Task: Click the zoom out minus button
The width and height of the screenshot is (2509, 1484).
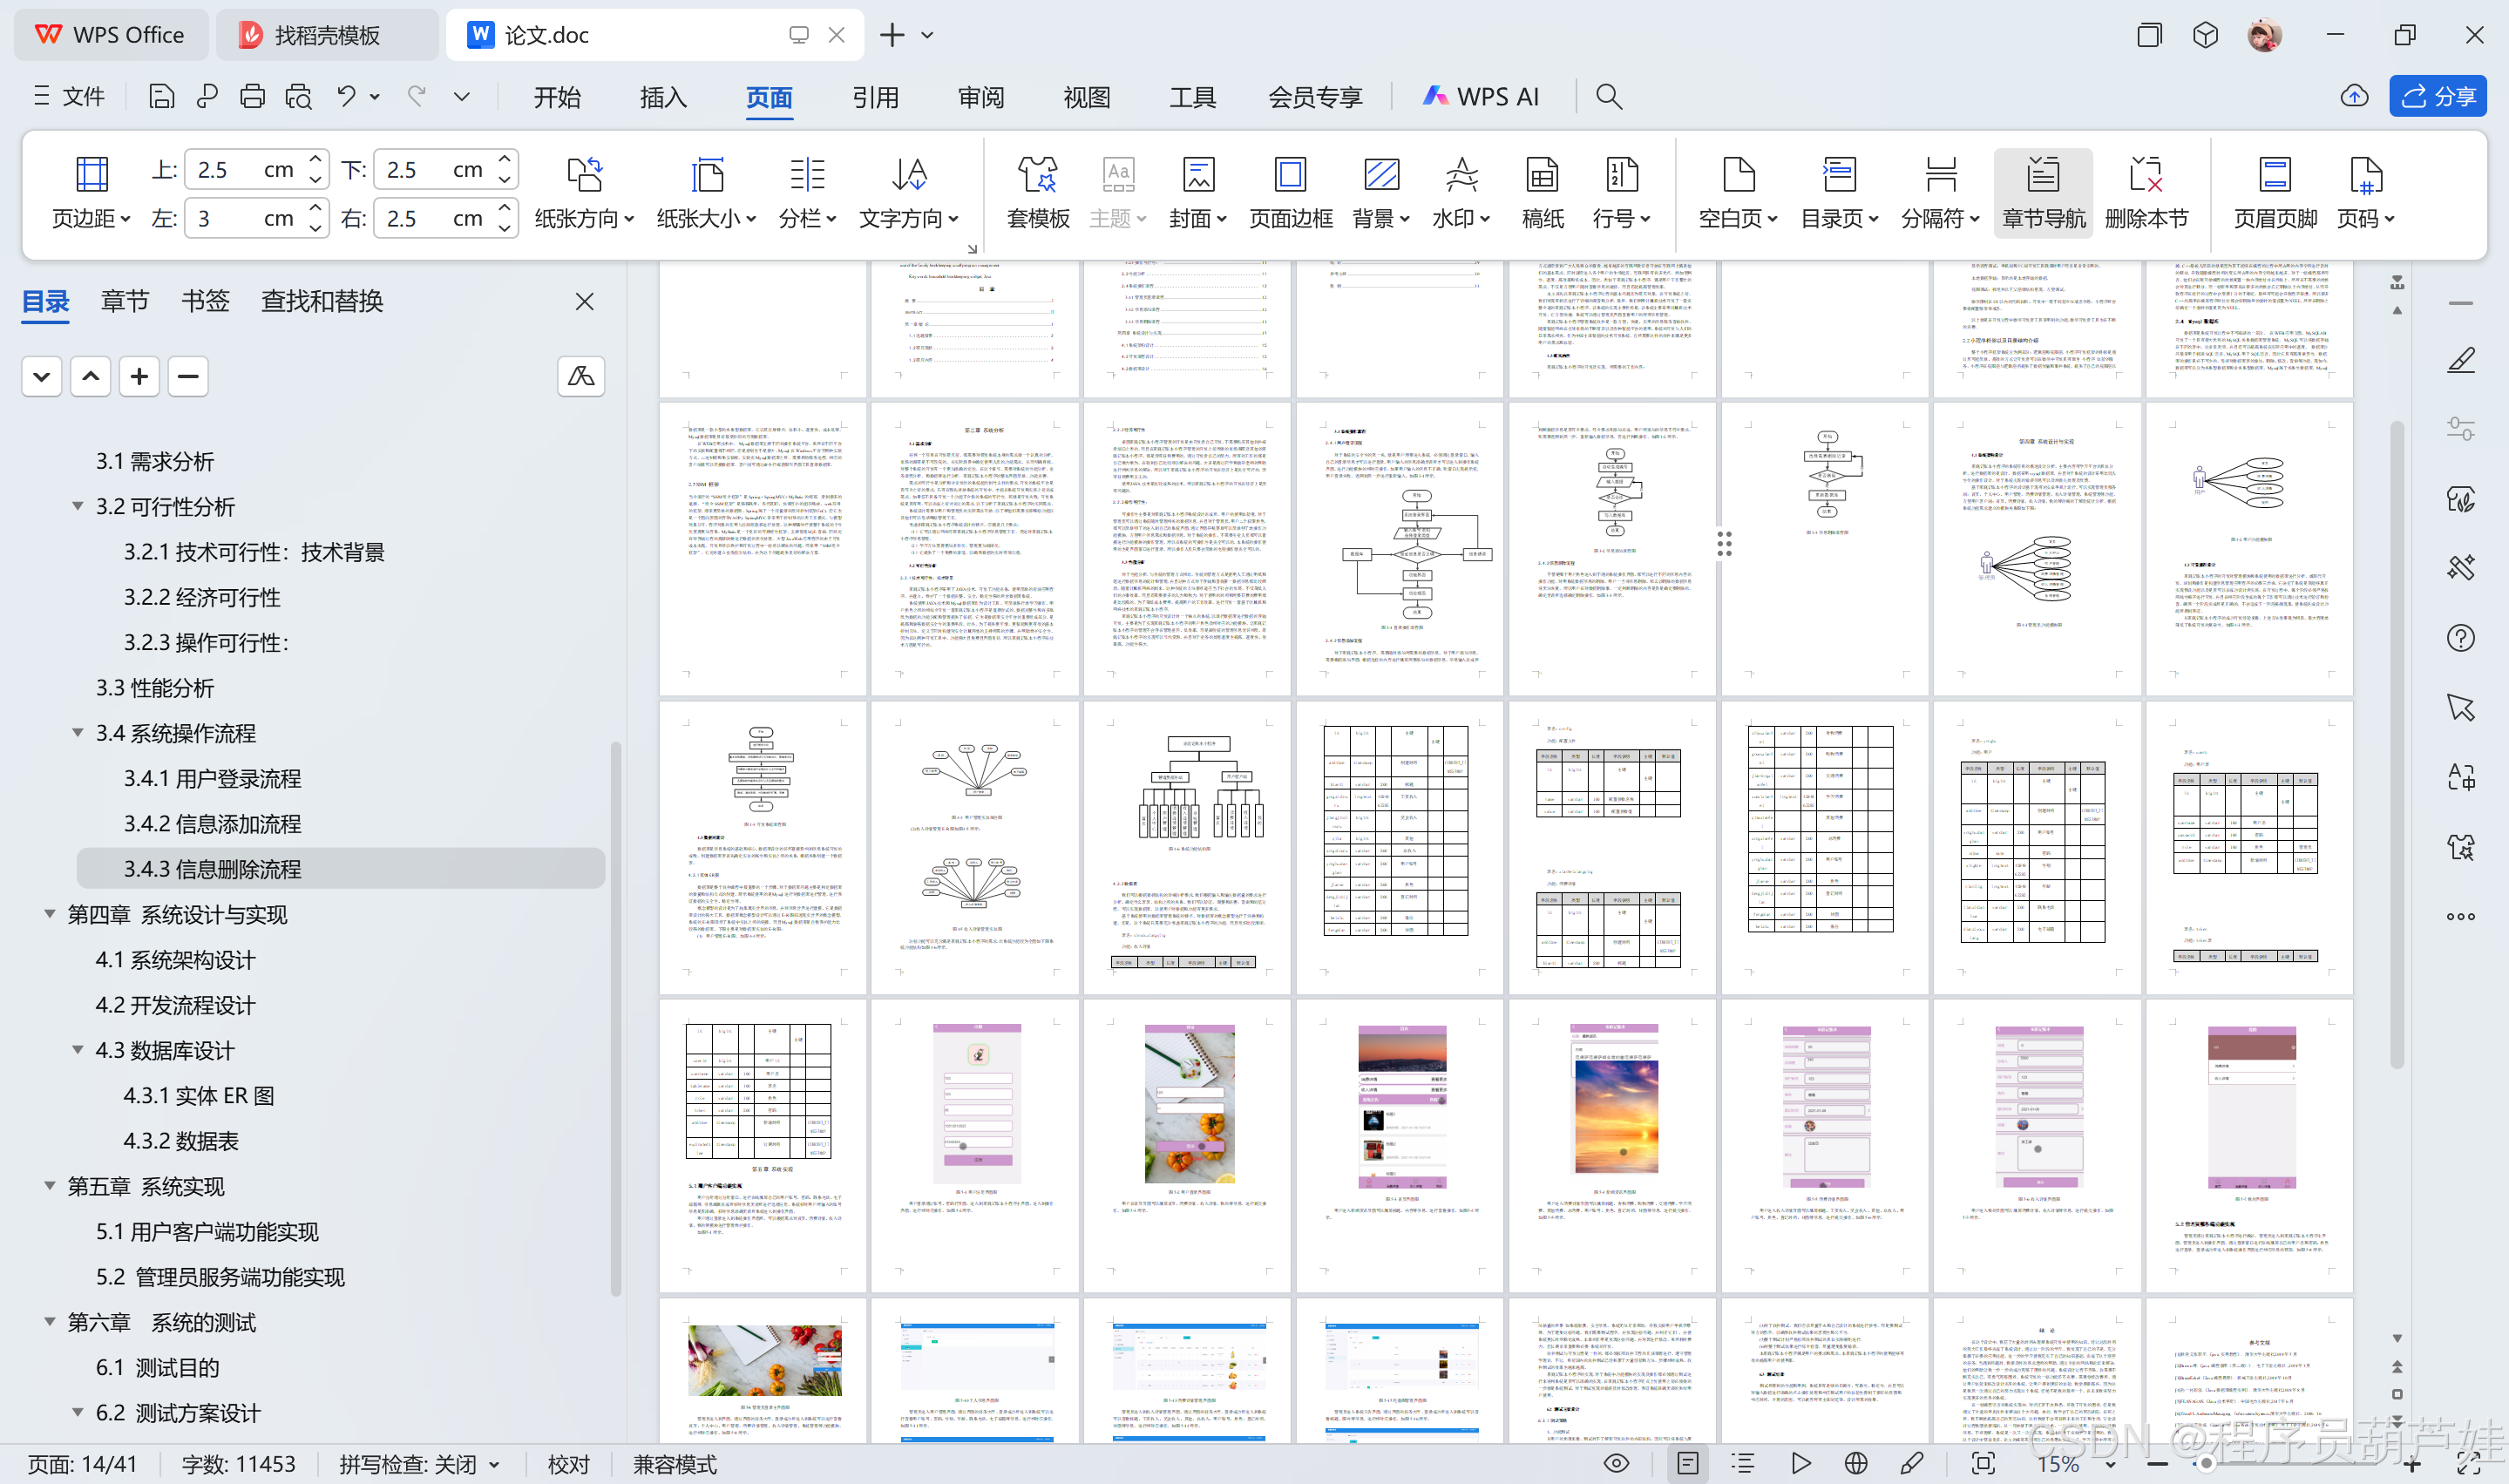Action: point(2158,1464)
